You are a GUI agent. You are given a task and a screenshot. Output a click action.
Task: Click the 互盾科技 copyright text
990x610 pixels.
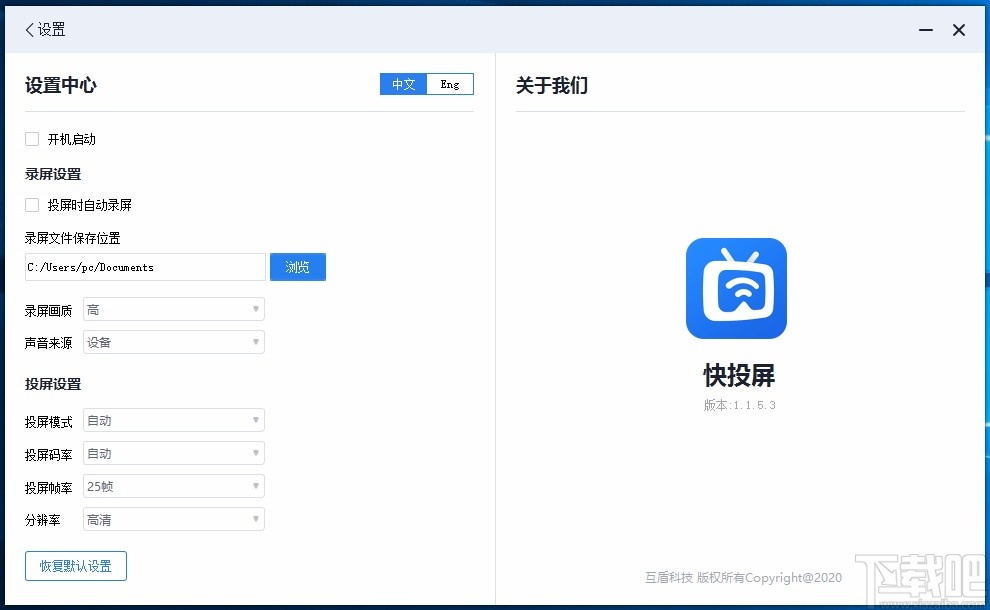point(743,577)
